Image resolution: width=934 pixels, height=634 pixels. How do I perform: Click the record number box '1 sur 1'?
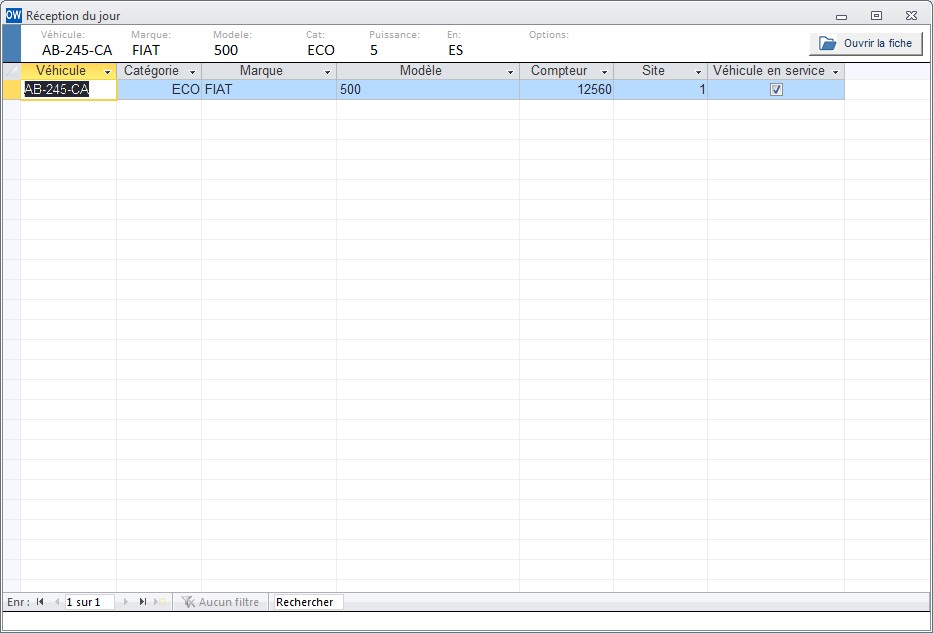point(89,602)
